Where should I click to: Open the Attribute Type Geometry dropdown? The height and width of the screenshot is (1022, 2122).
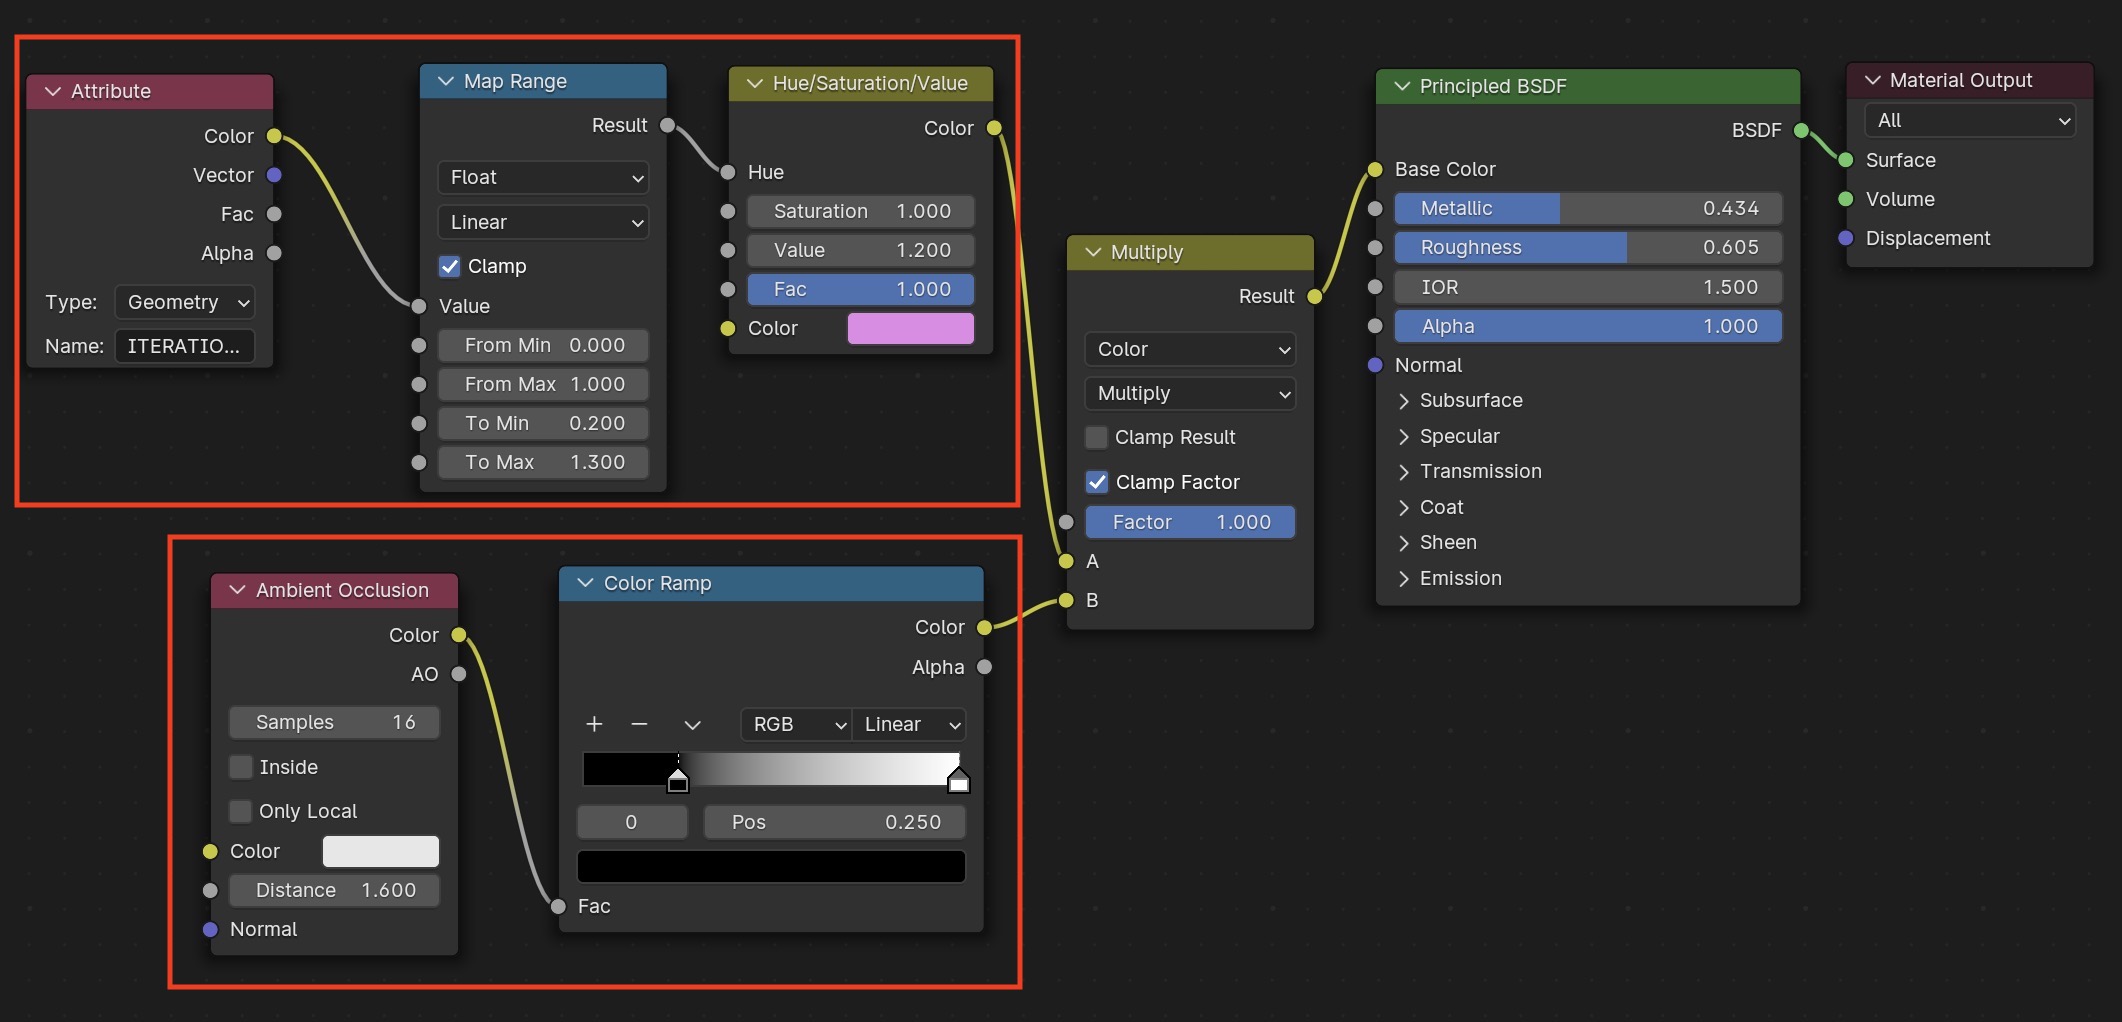(185, 302)
